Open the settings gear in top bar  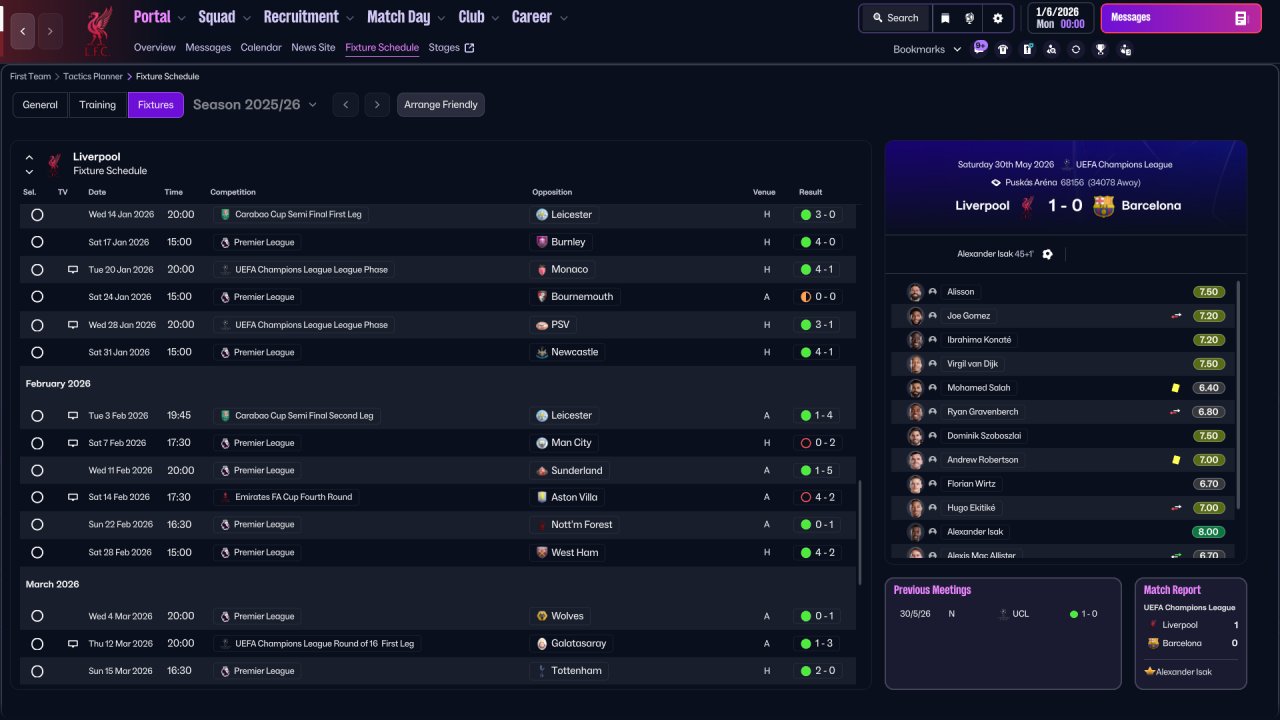pyautogui.click(x=998, y=18)
